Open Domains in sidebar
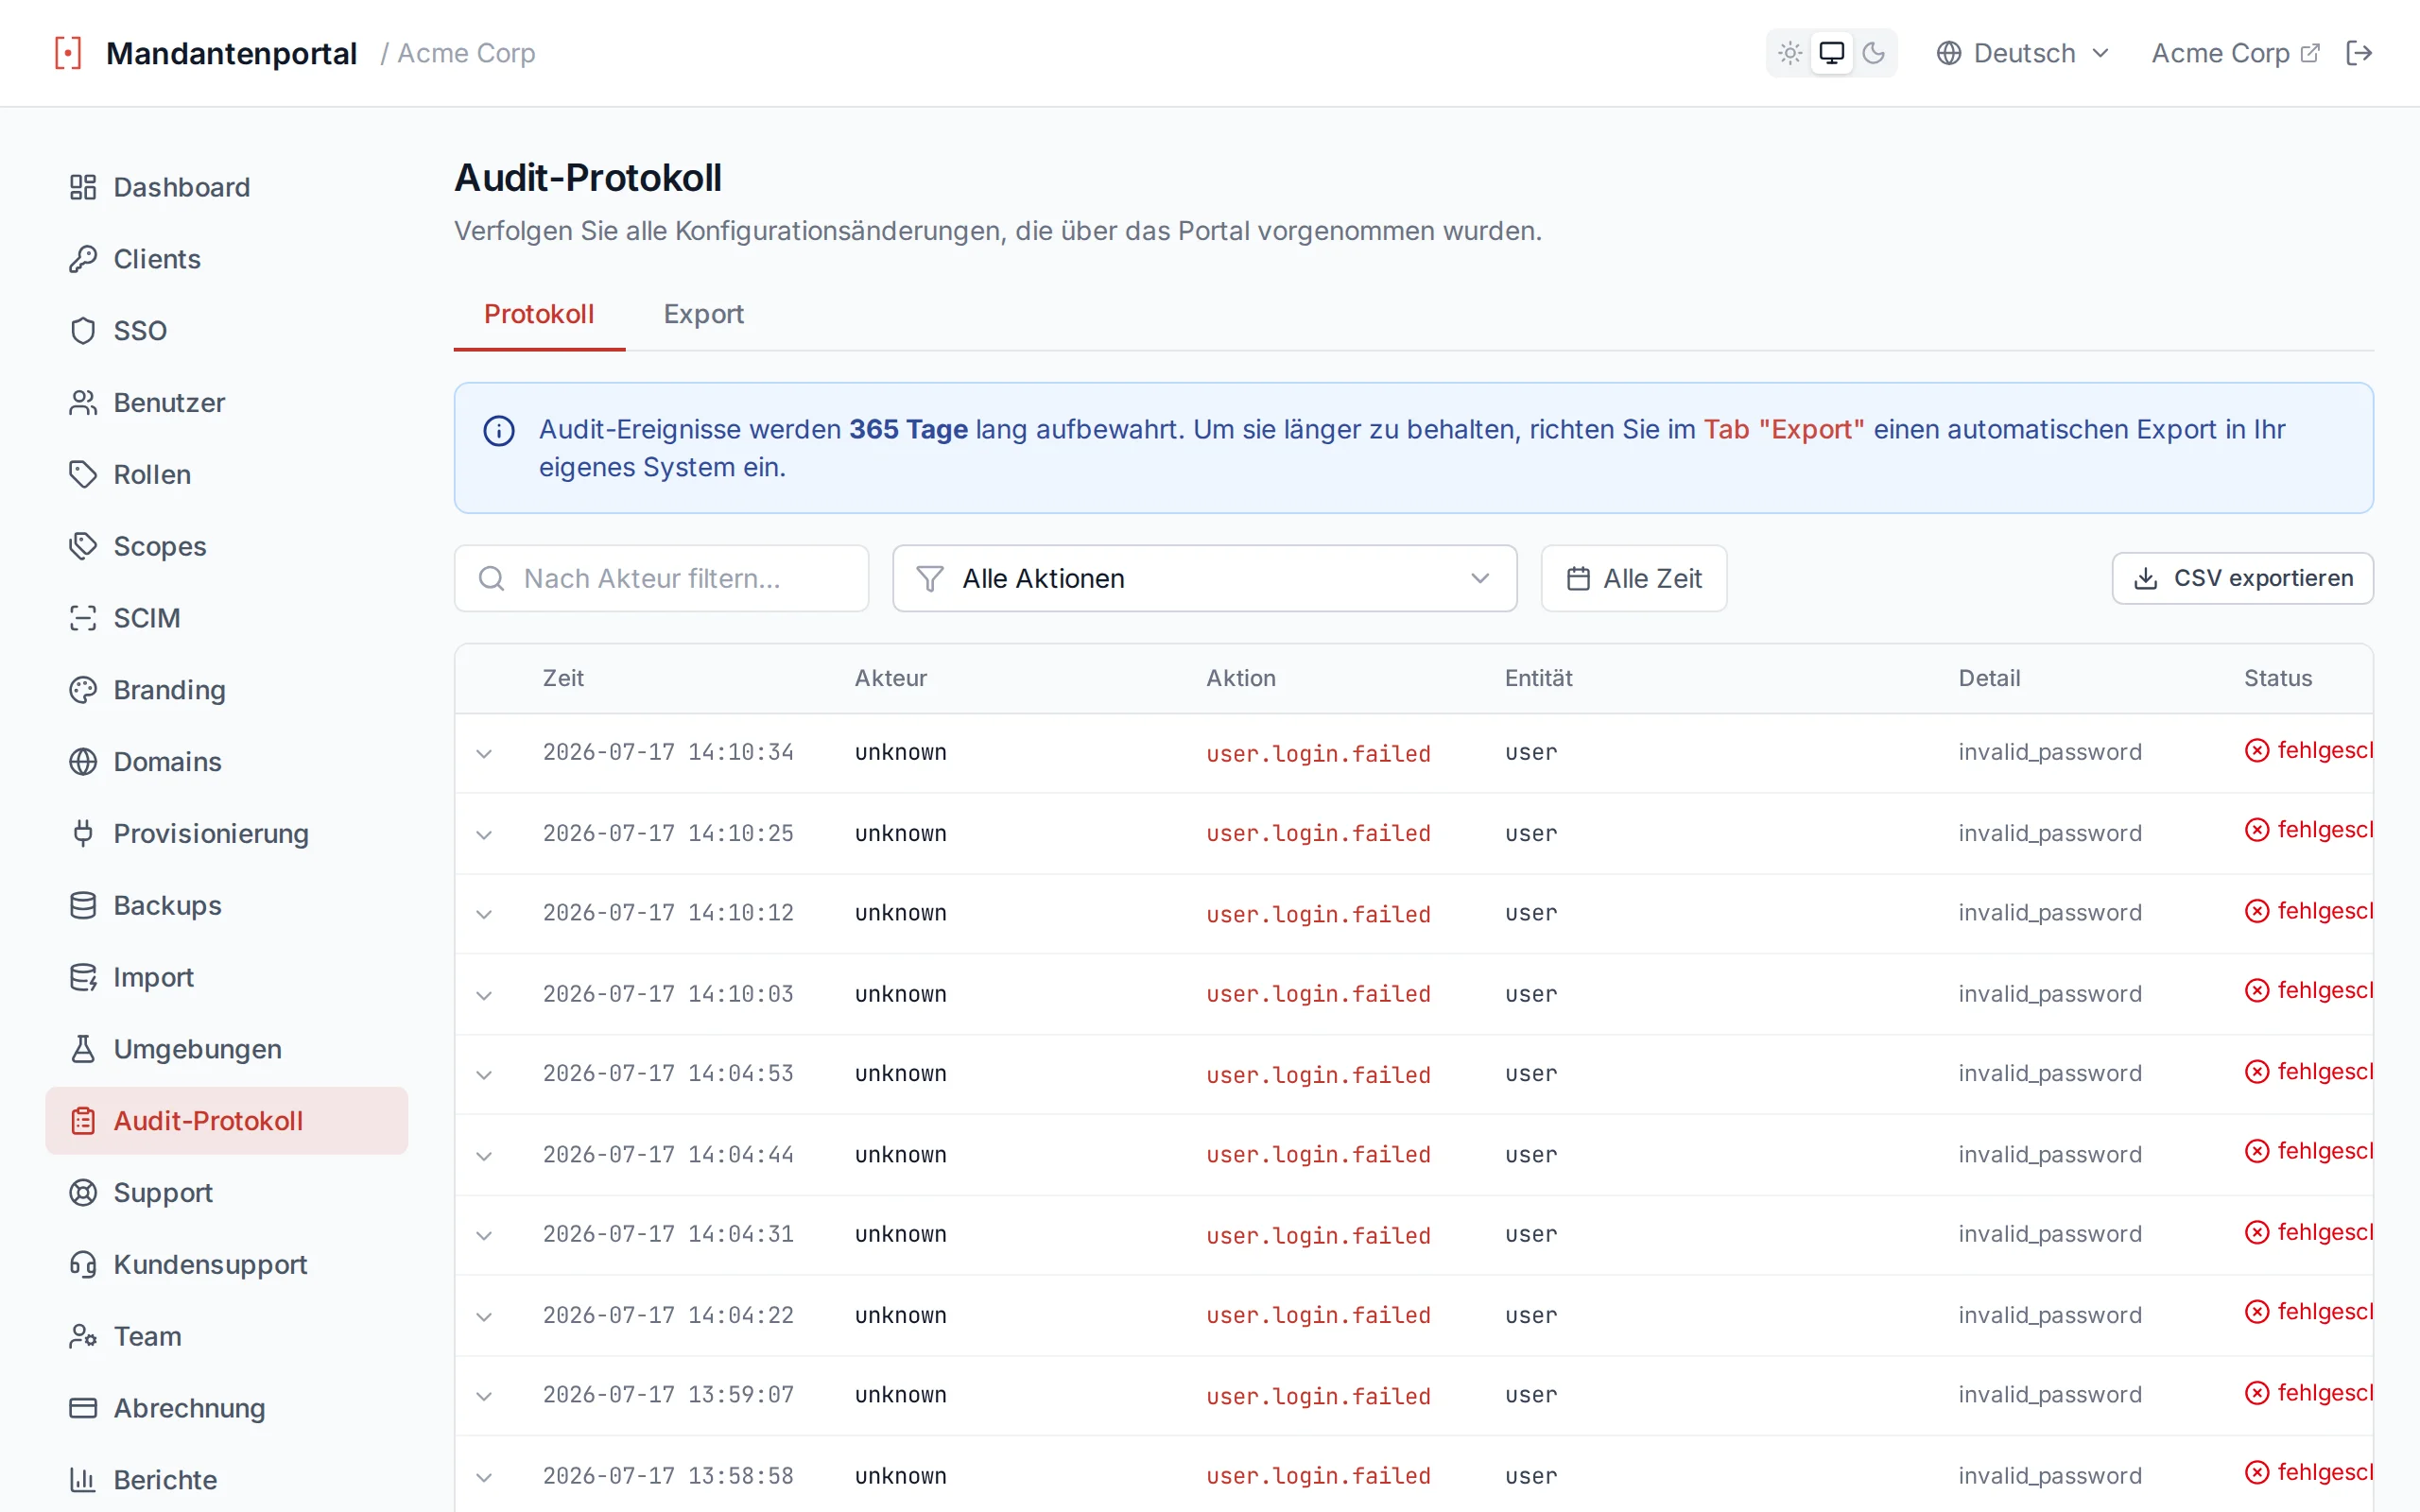Image resolution: width=2420 pixels, height=1512 pixels. pos(227,762)
